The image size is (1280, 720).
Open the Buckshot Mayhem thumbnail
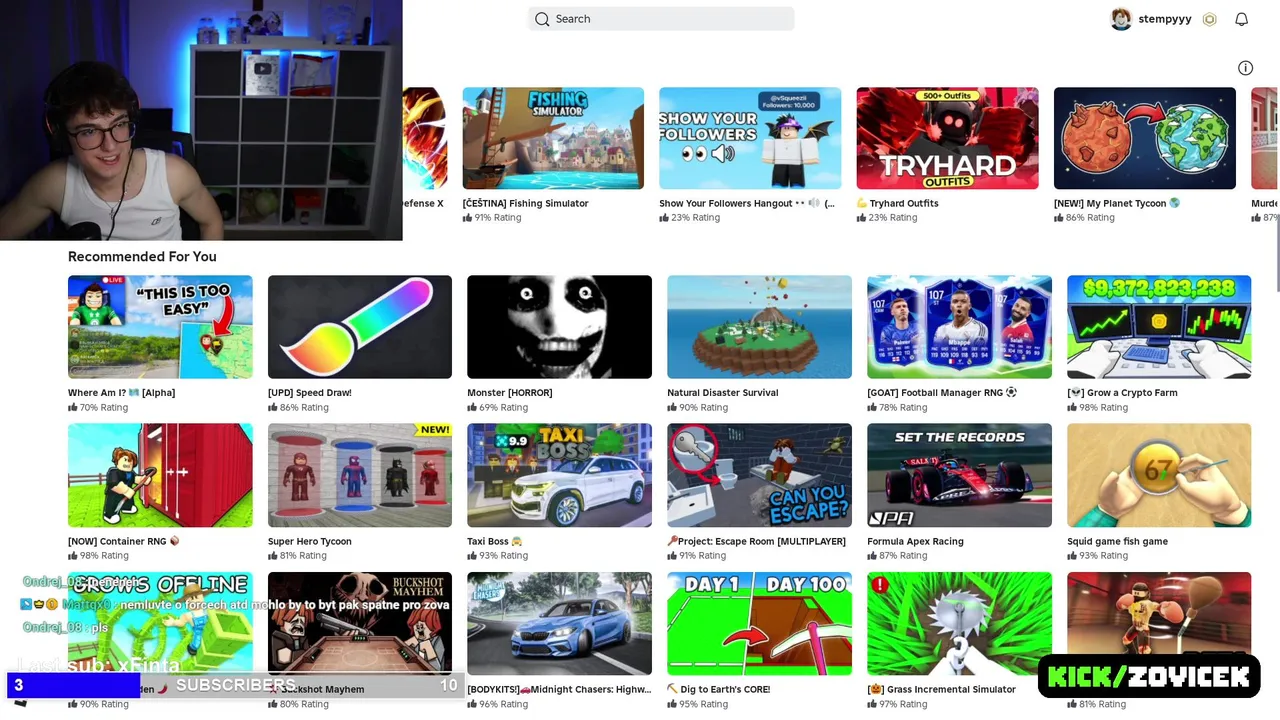pos(360,623)
